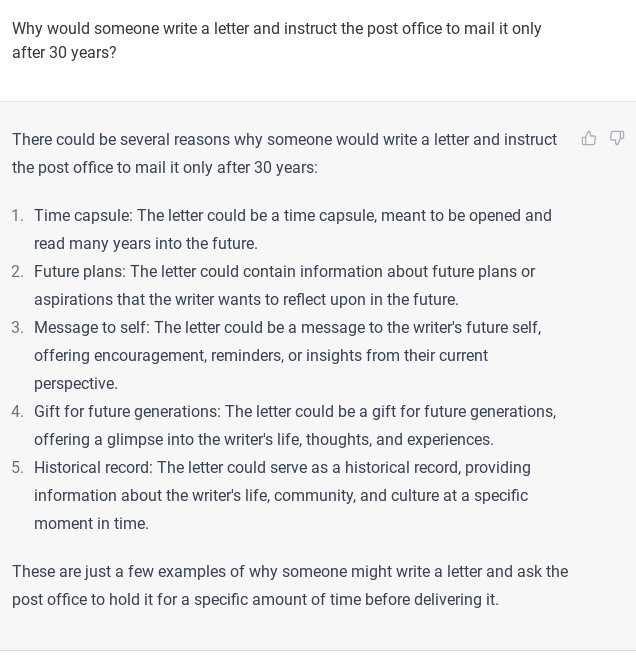Click the line "moment in time."

click(x=91, y=524)
